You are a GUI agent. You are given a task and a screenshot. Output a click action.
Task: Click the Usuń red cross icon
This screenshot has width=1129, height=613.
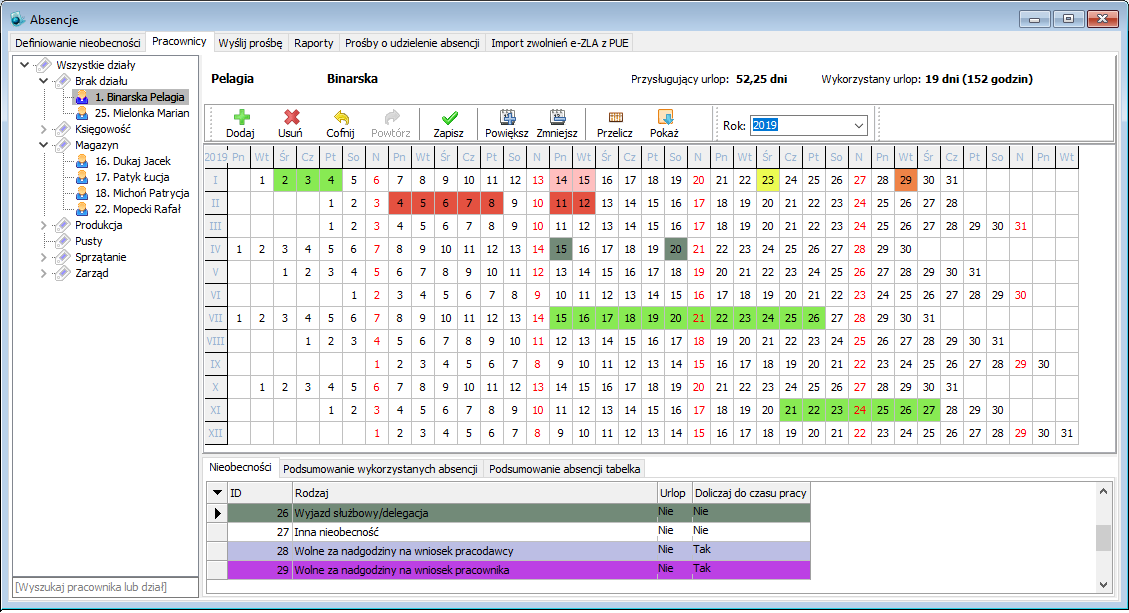(x=291, y=117)
